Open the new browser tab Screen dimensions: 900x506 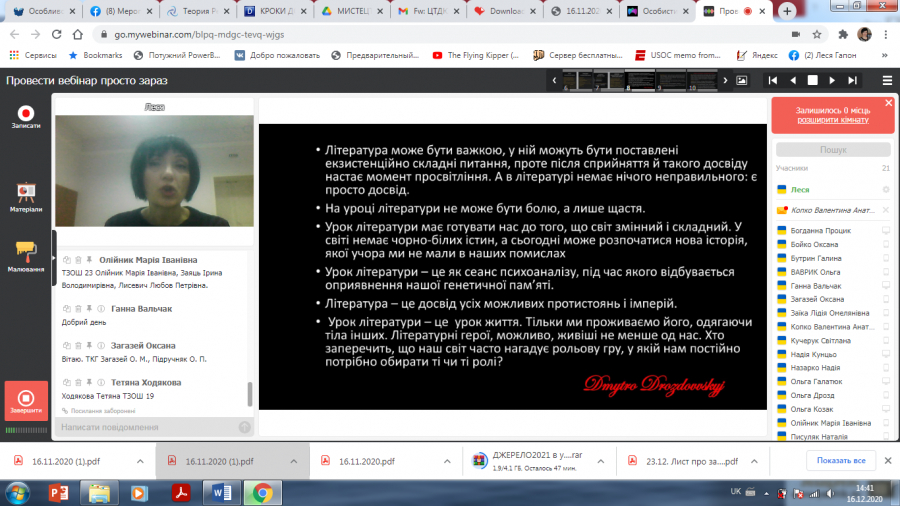point(787,11)
